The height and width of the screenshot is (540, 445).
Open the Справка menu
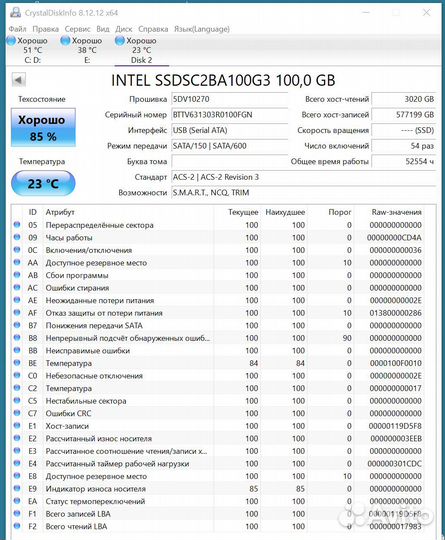(153, 29)
